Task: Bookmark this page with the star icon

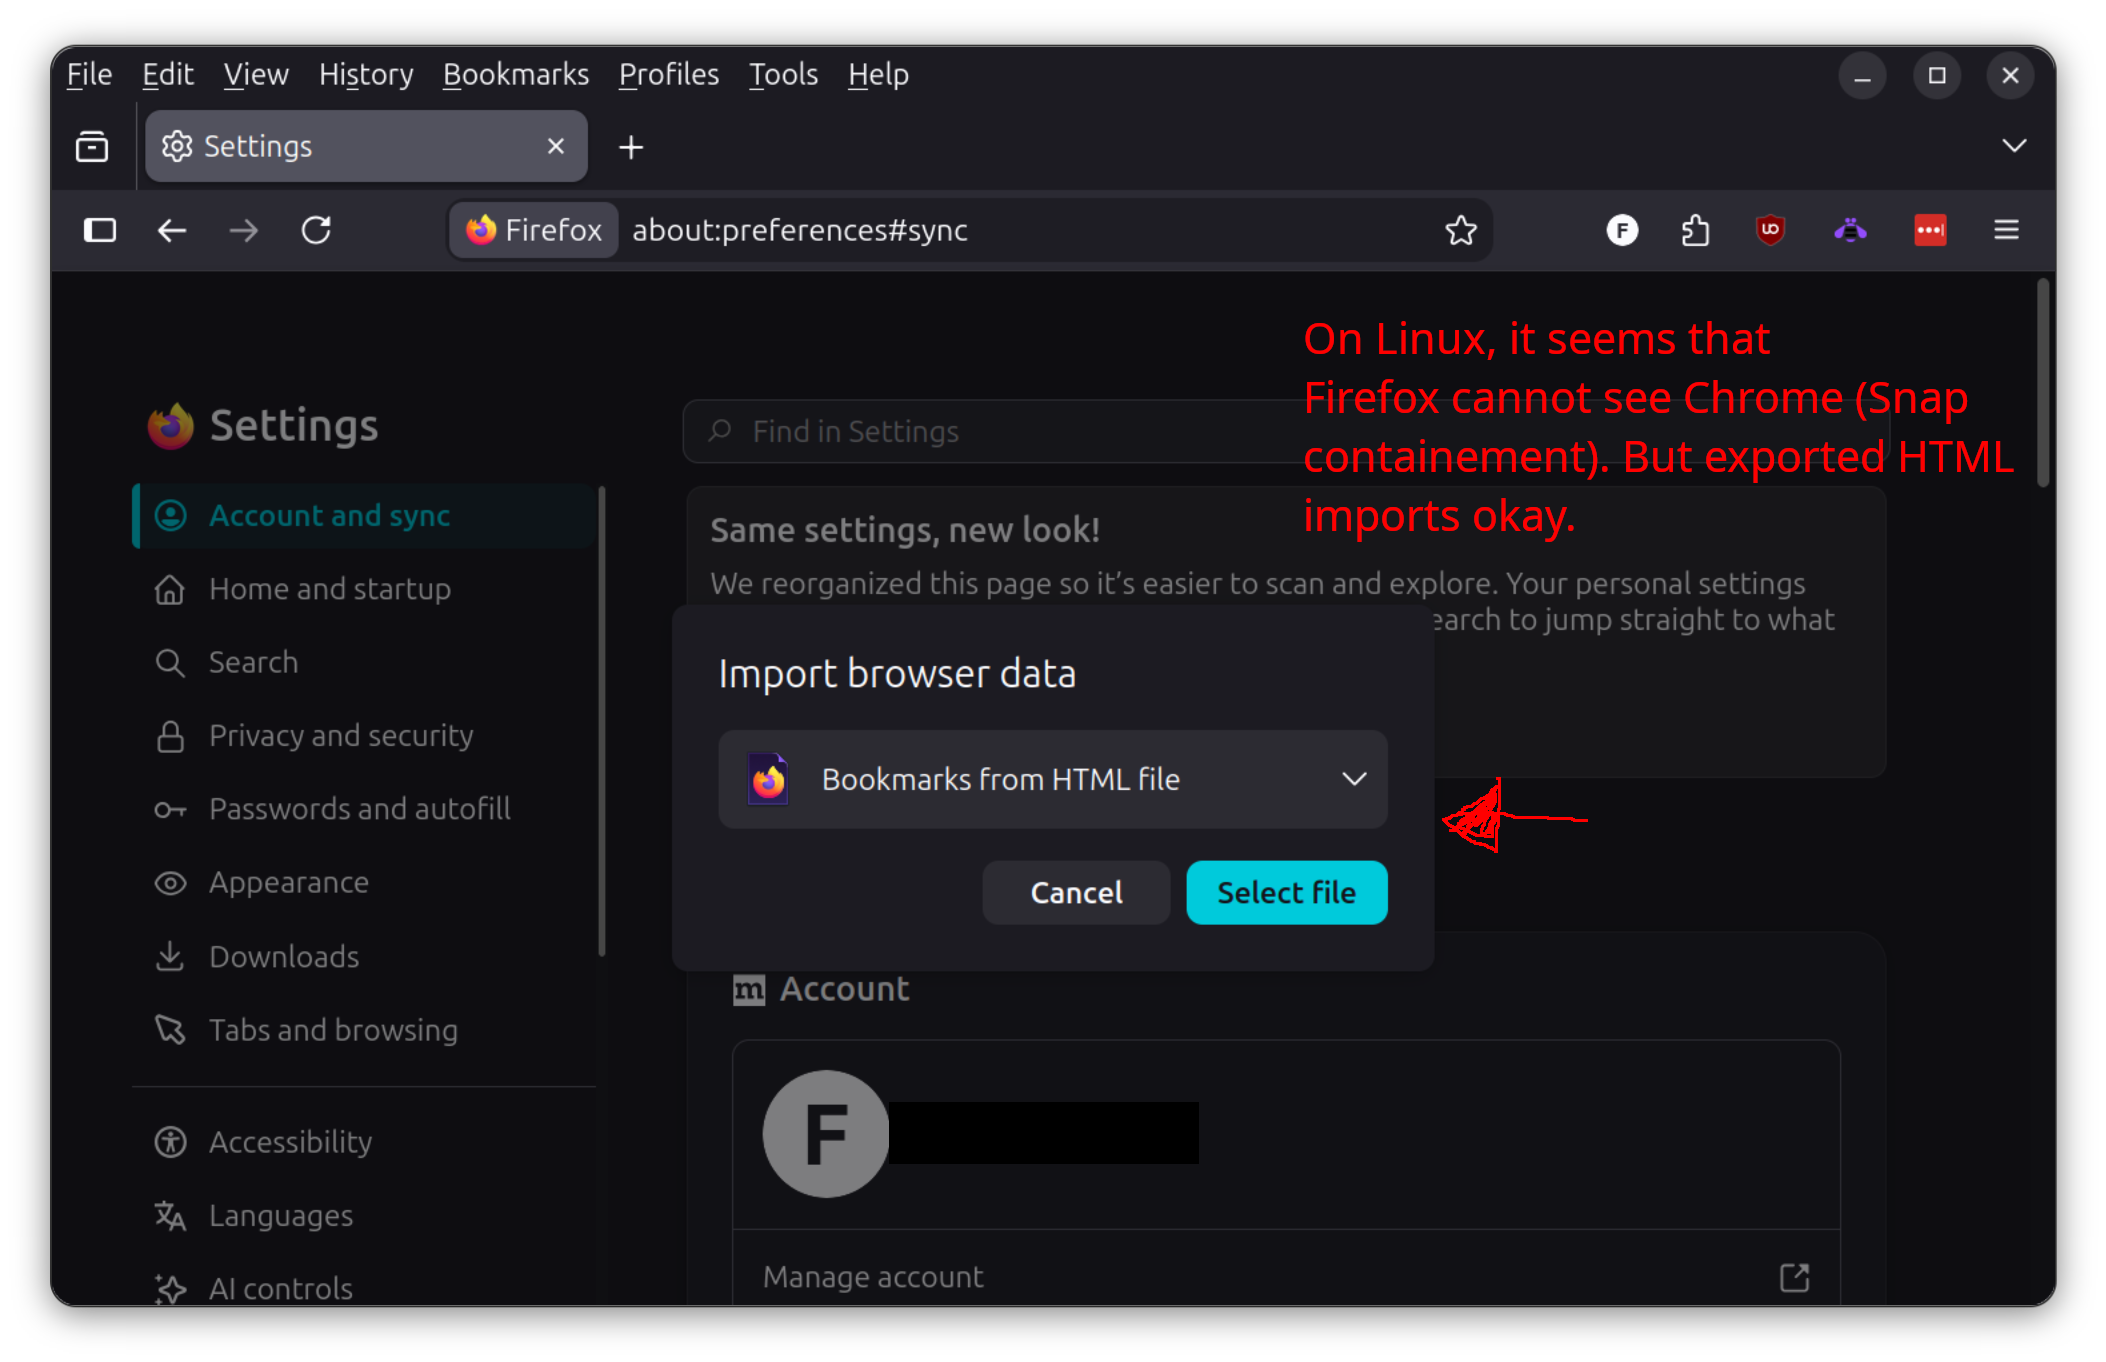Action: click(x=1460, y=231)
